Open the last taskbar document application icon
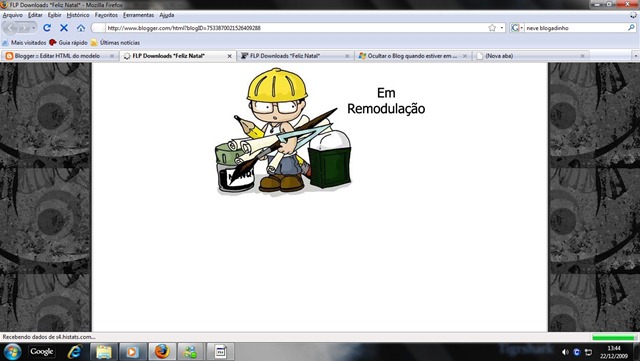This screenshot has width=640, height=361. click(x=220, y=352)
